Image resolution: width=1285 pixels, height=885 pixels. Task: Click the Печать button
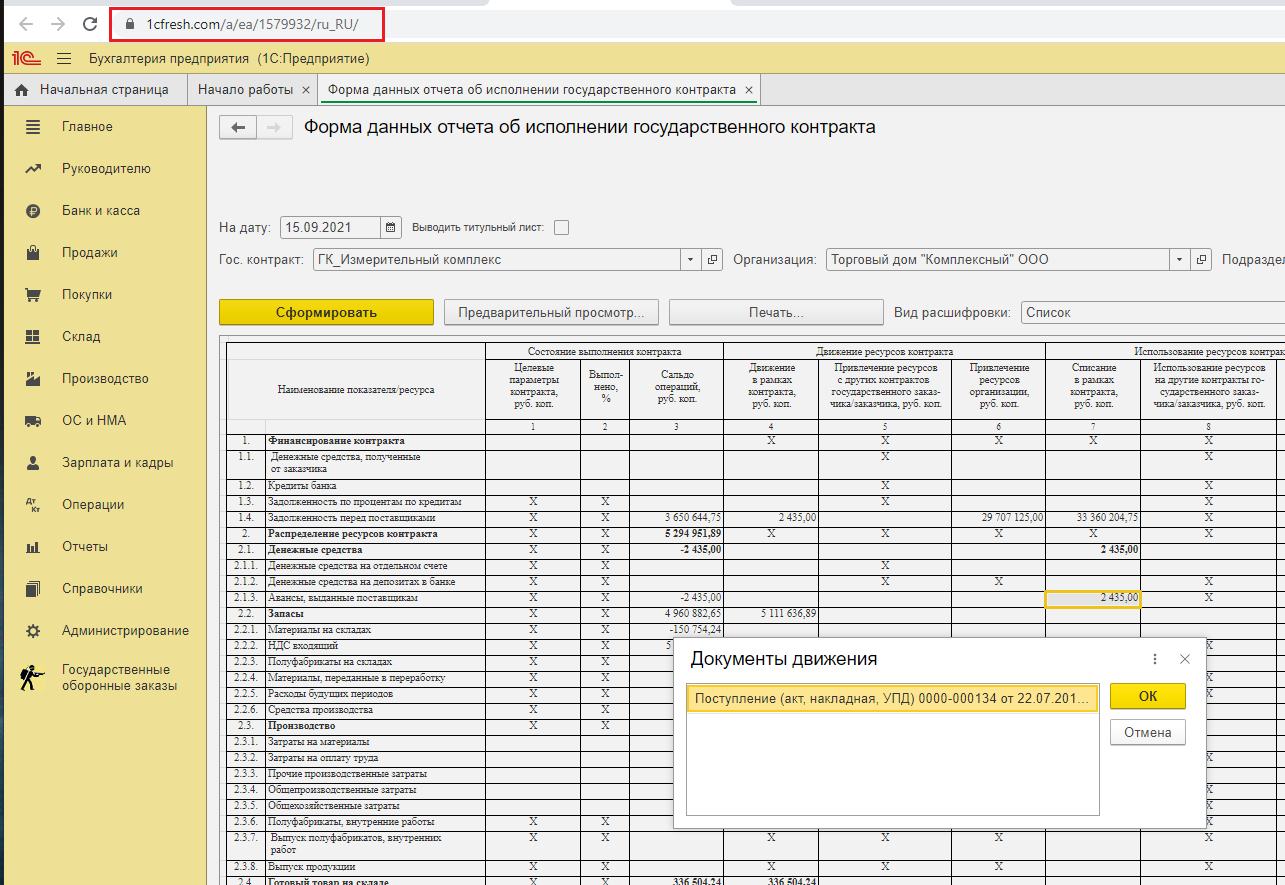(776, 312)
